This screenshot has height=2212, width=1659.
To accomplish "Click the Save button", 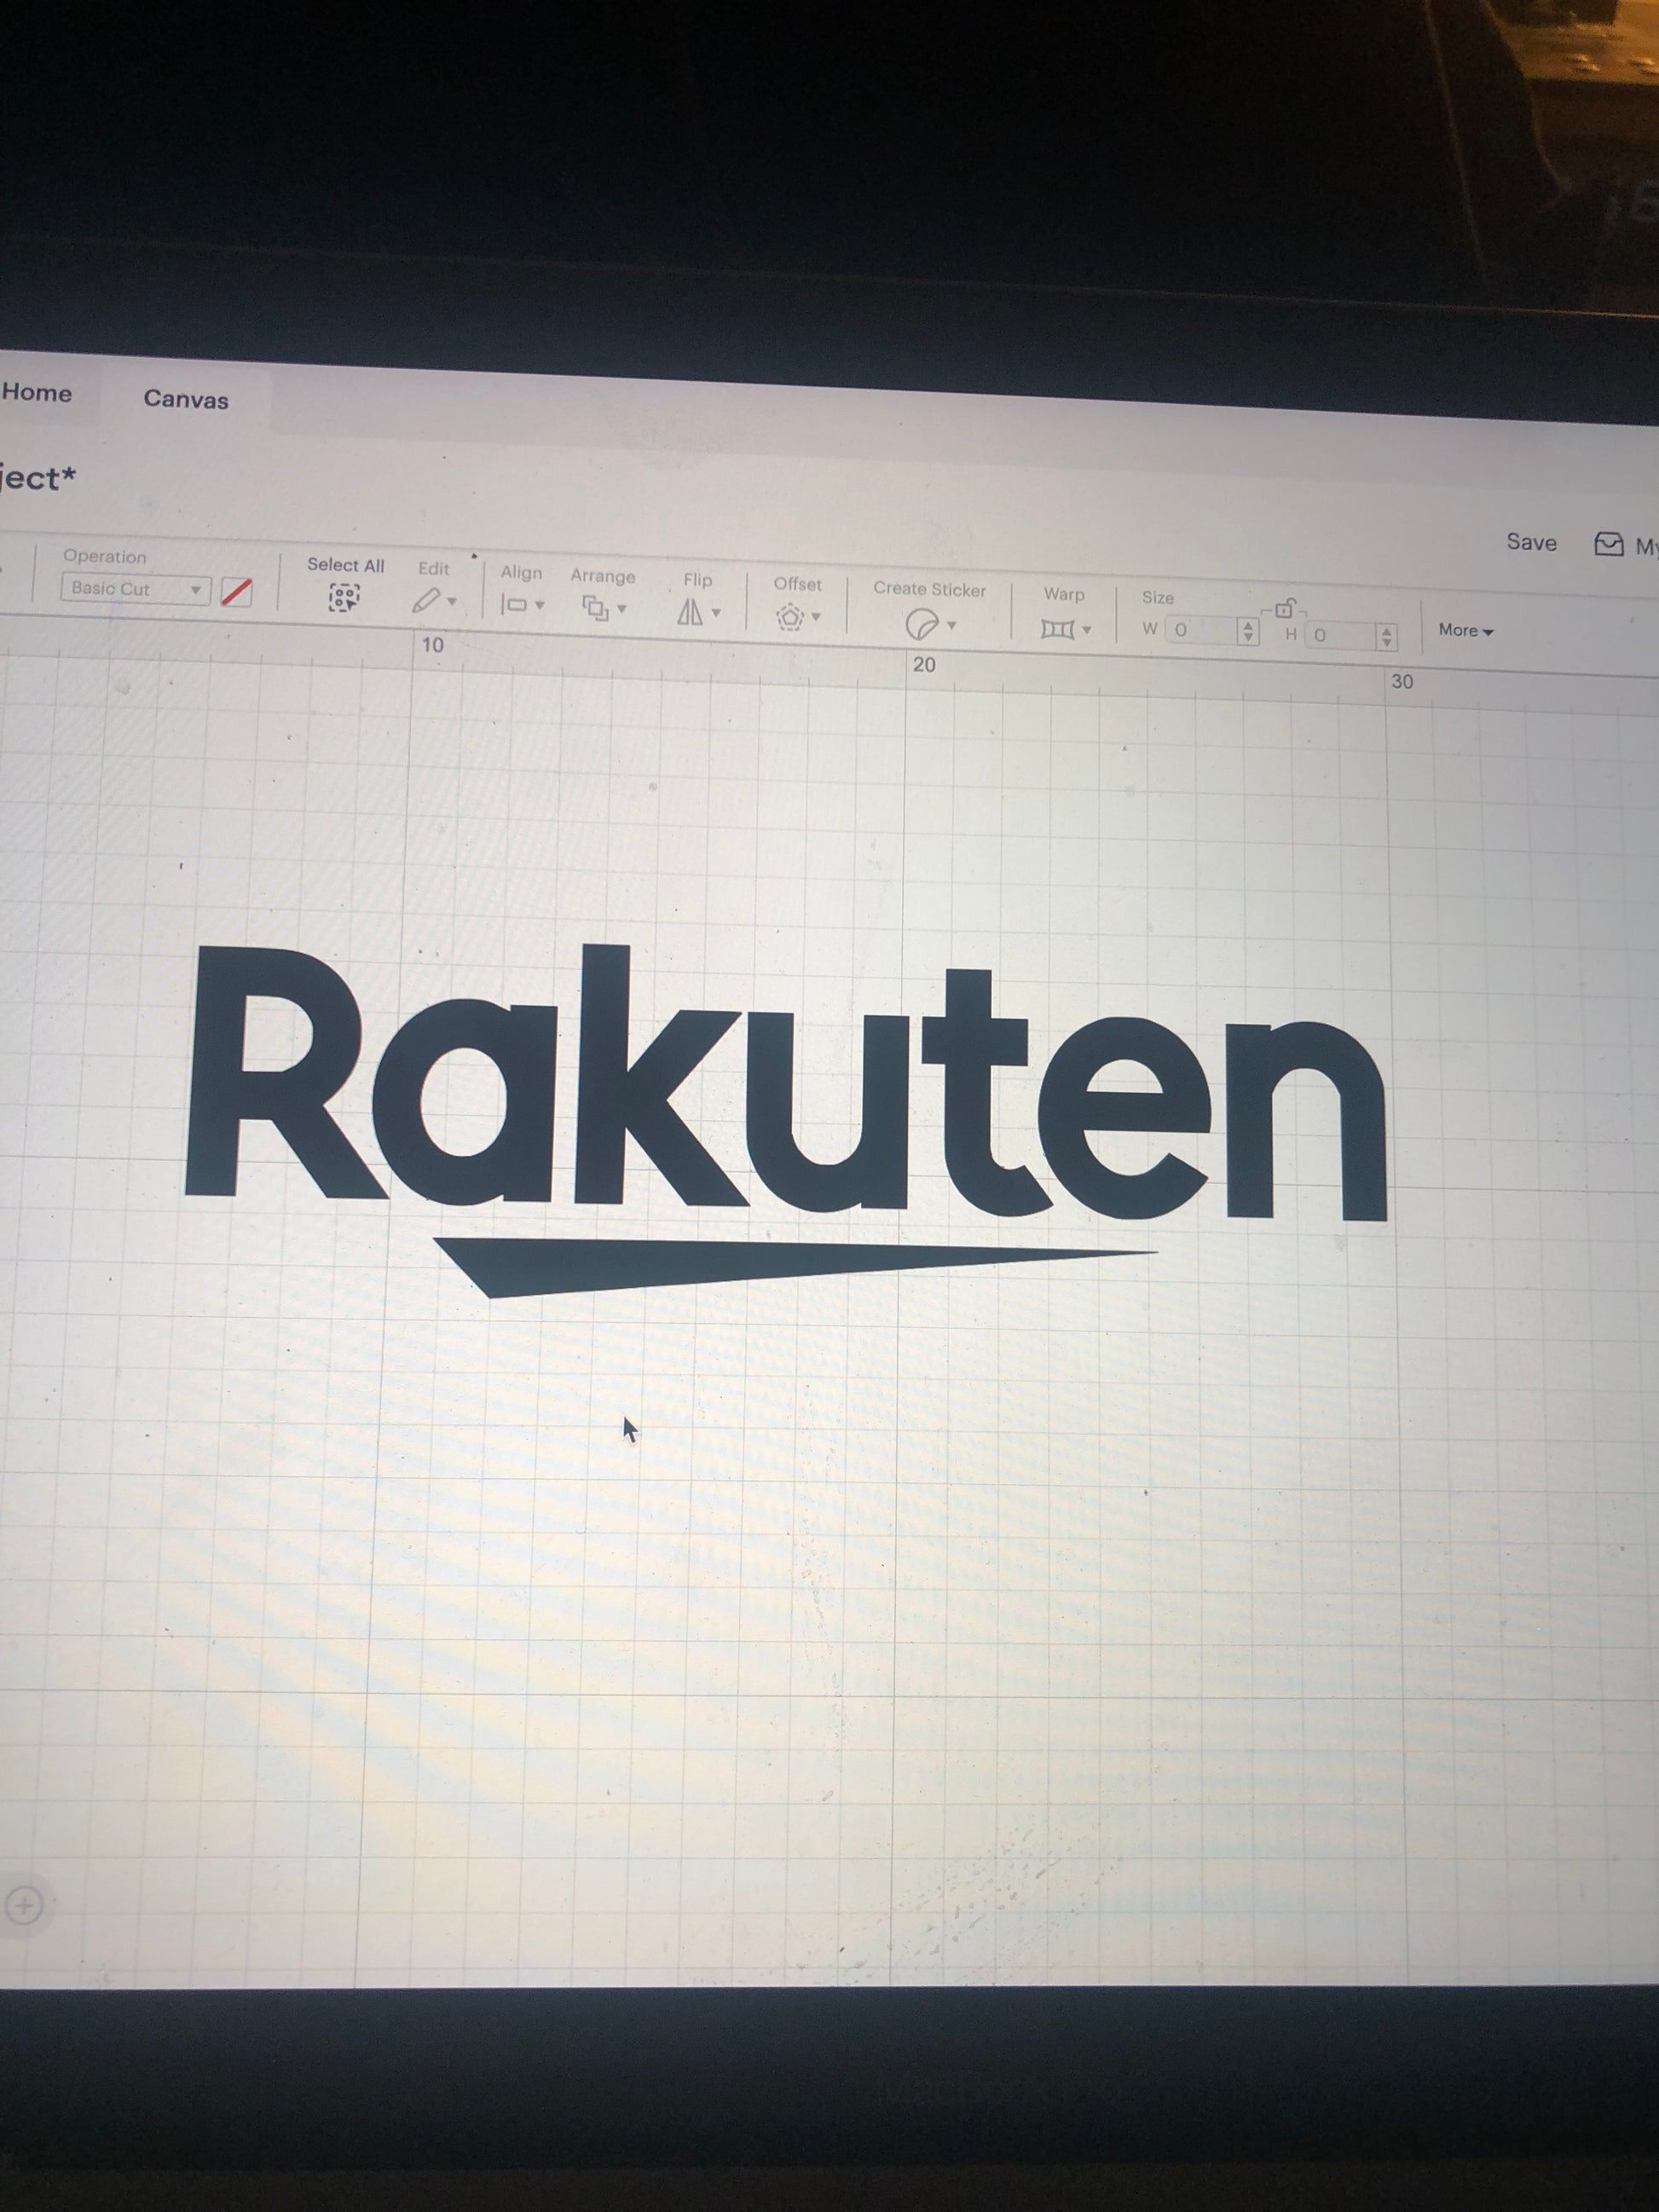I will coord(1531,543).
